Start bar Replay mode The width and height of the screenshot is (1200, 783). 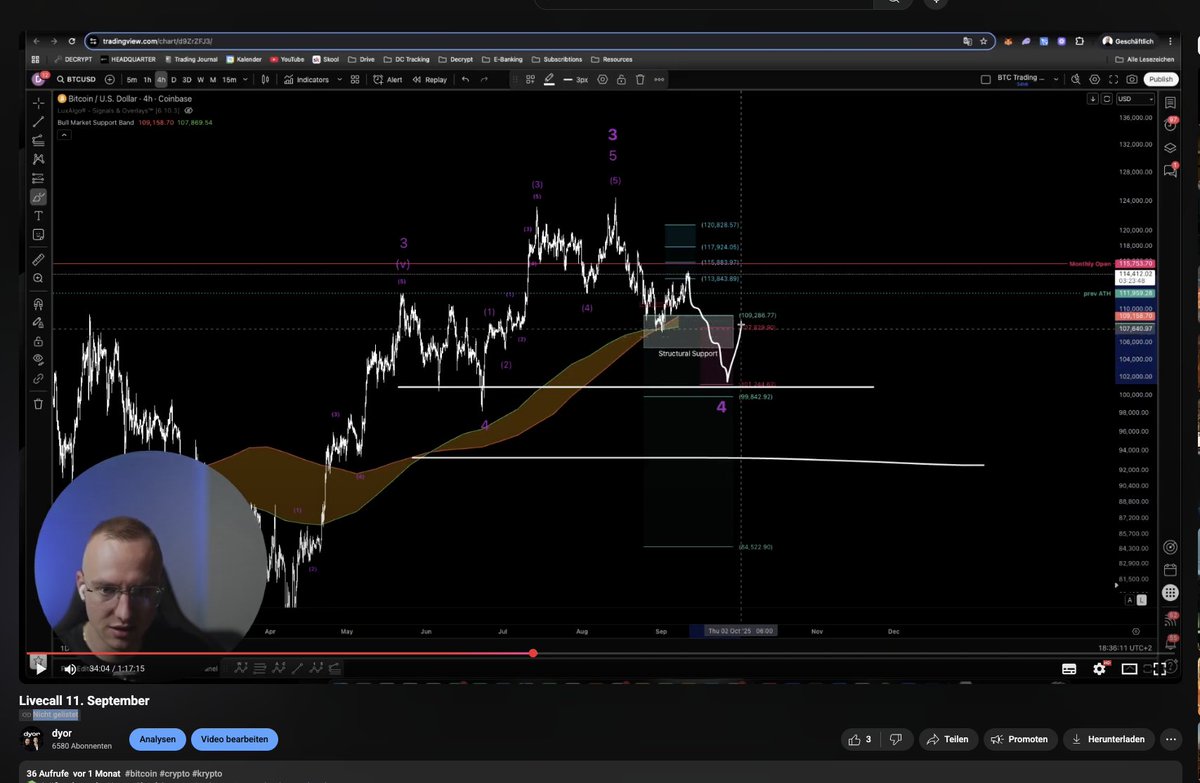(429, 79)
